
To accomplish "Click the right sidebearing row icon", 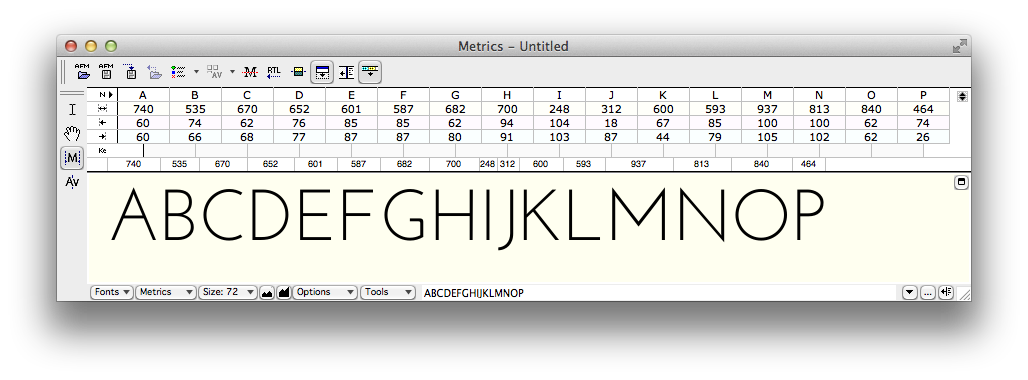I will (102, 136).
